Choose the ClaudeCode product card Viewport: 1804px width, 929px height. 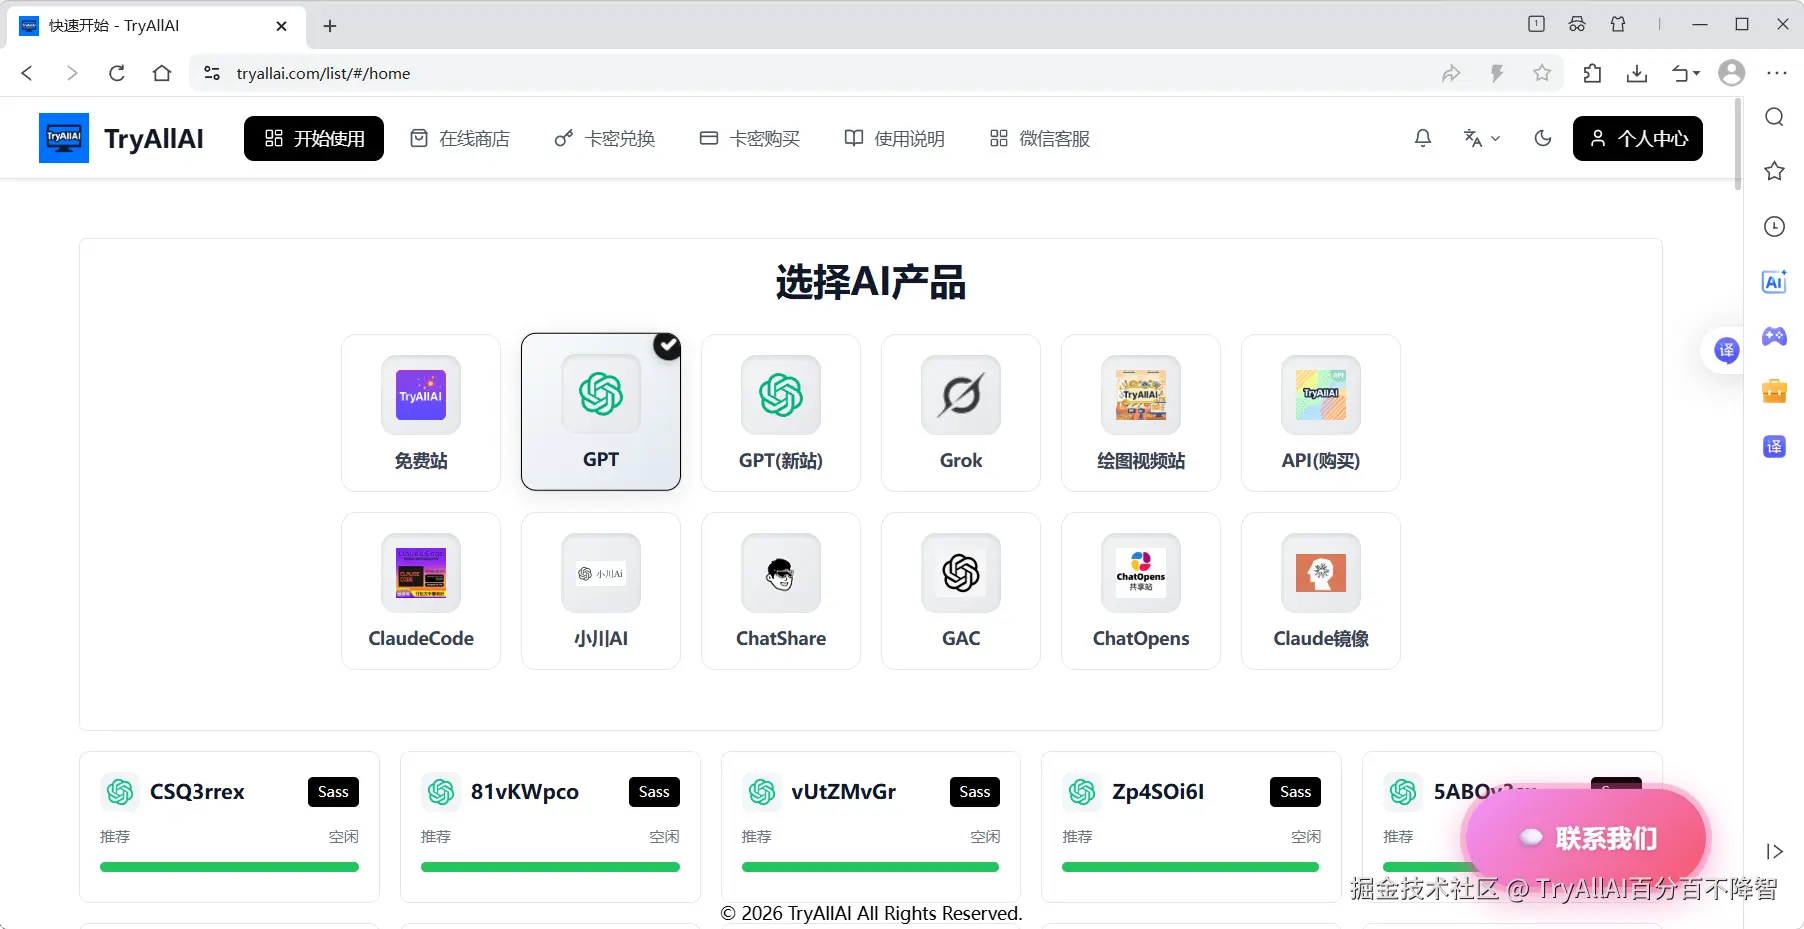pos(421,591)
